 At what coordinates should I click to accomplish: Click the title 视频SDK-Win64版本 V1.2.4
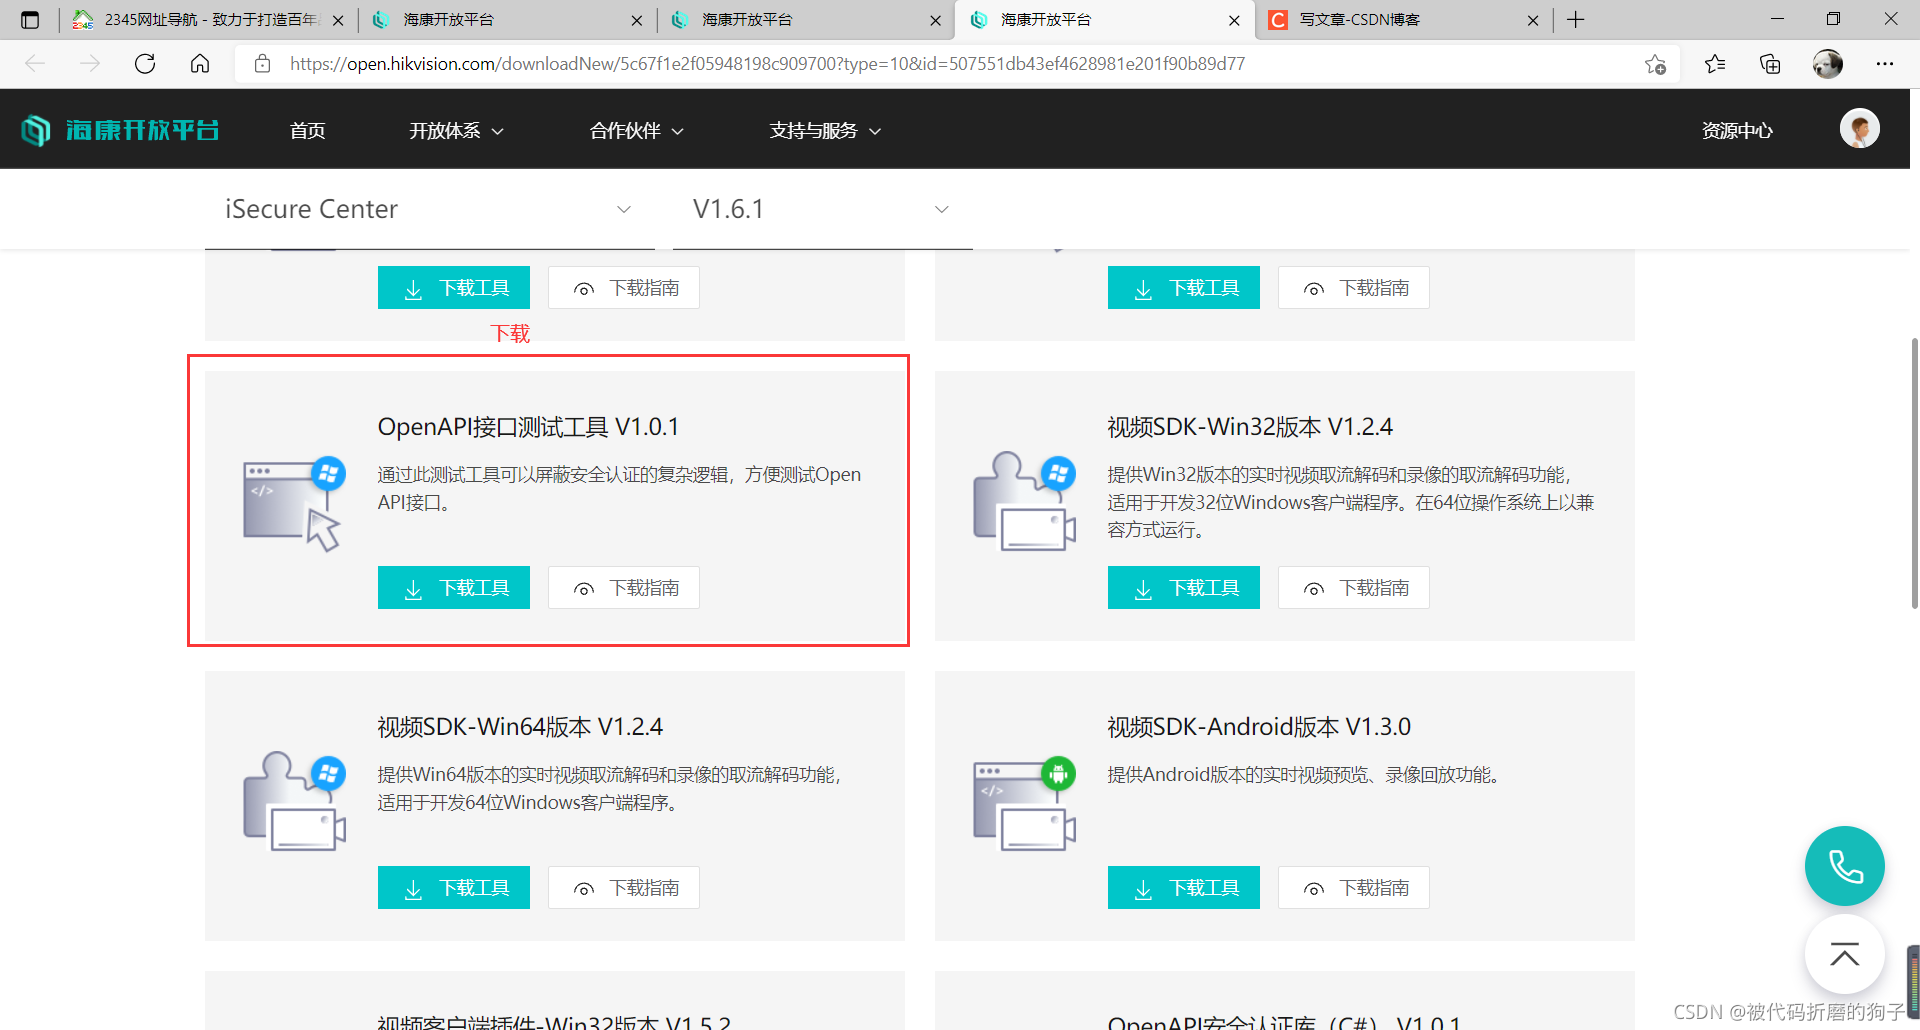click(x=520, y=727)
